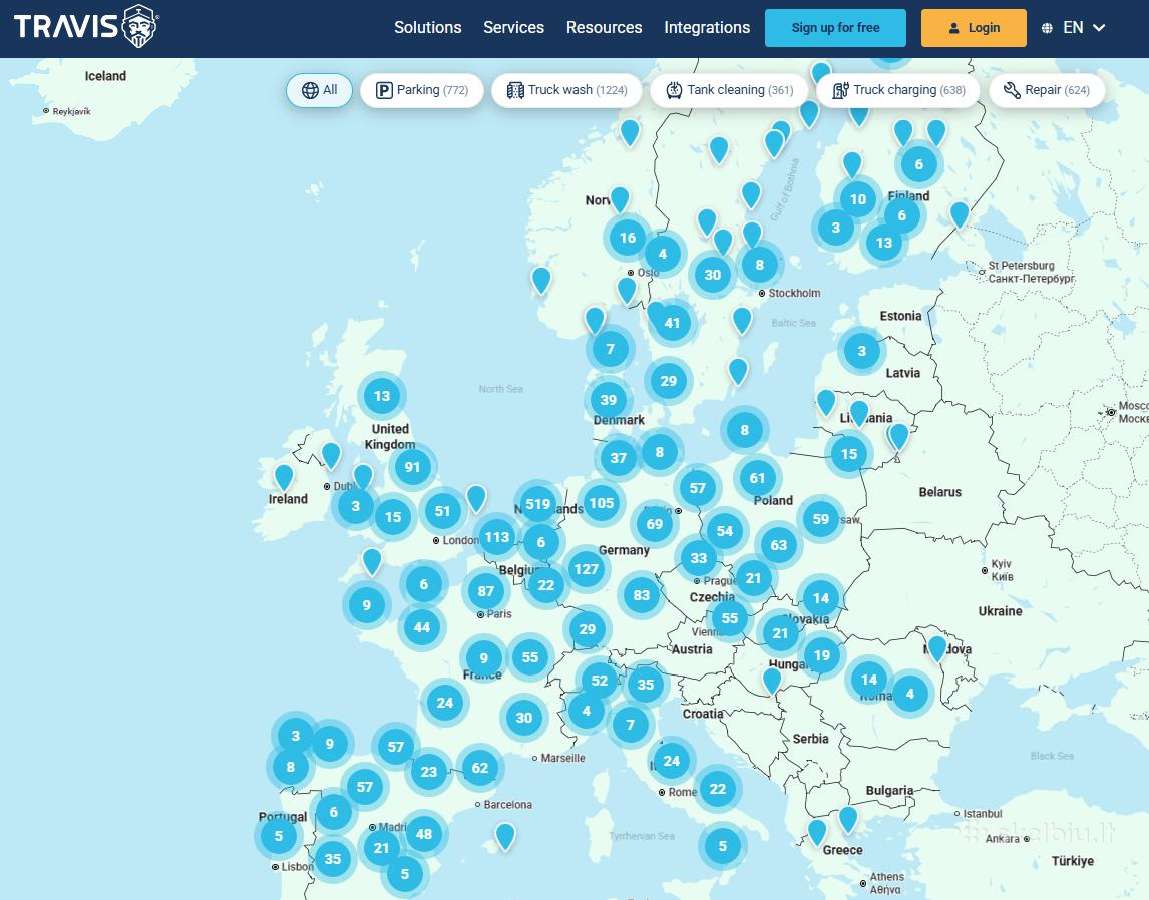Open the 55 cluster near Vienna
Screen dimensions: 1149x900
[x=729, y=618]
